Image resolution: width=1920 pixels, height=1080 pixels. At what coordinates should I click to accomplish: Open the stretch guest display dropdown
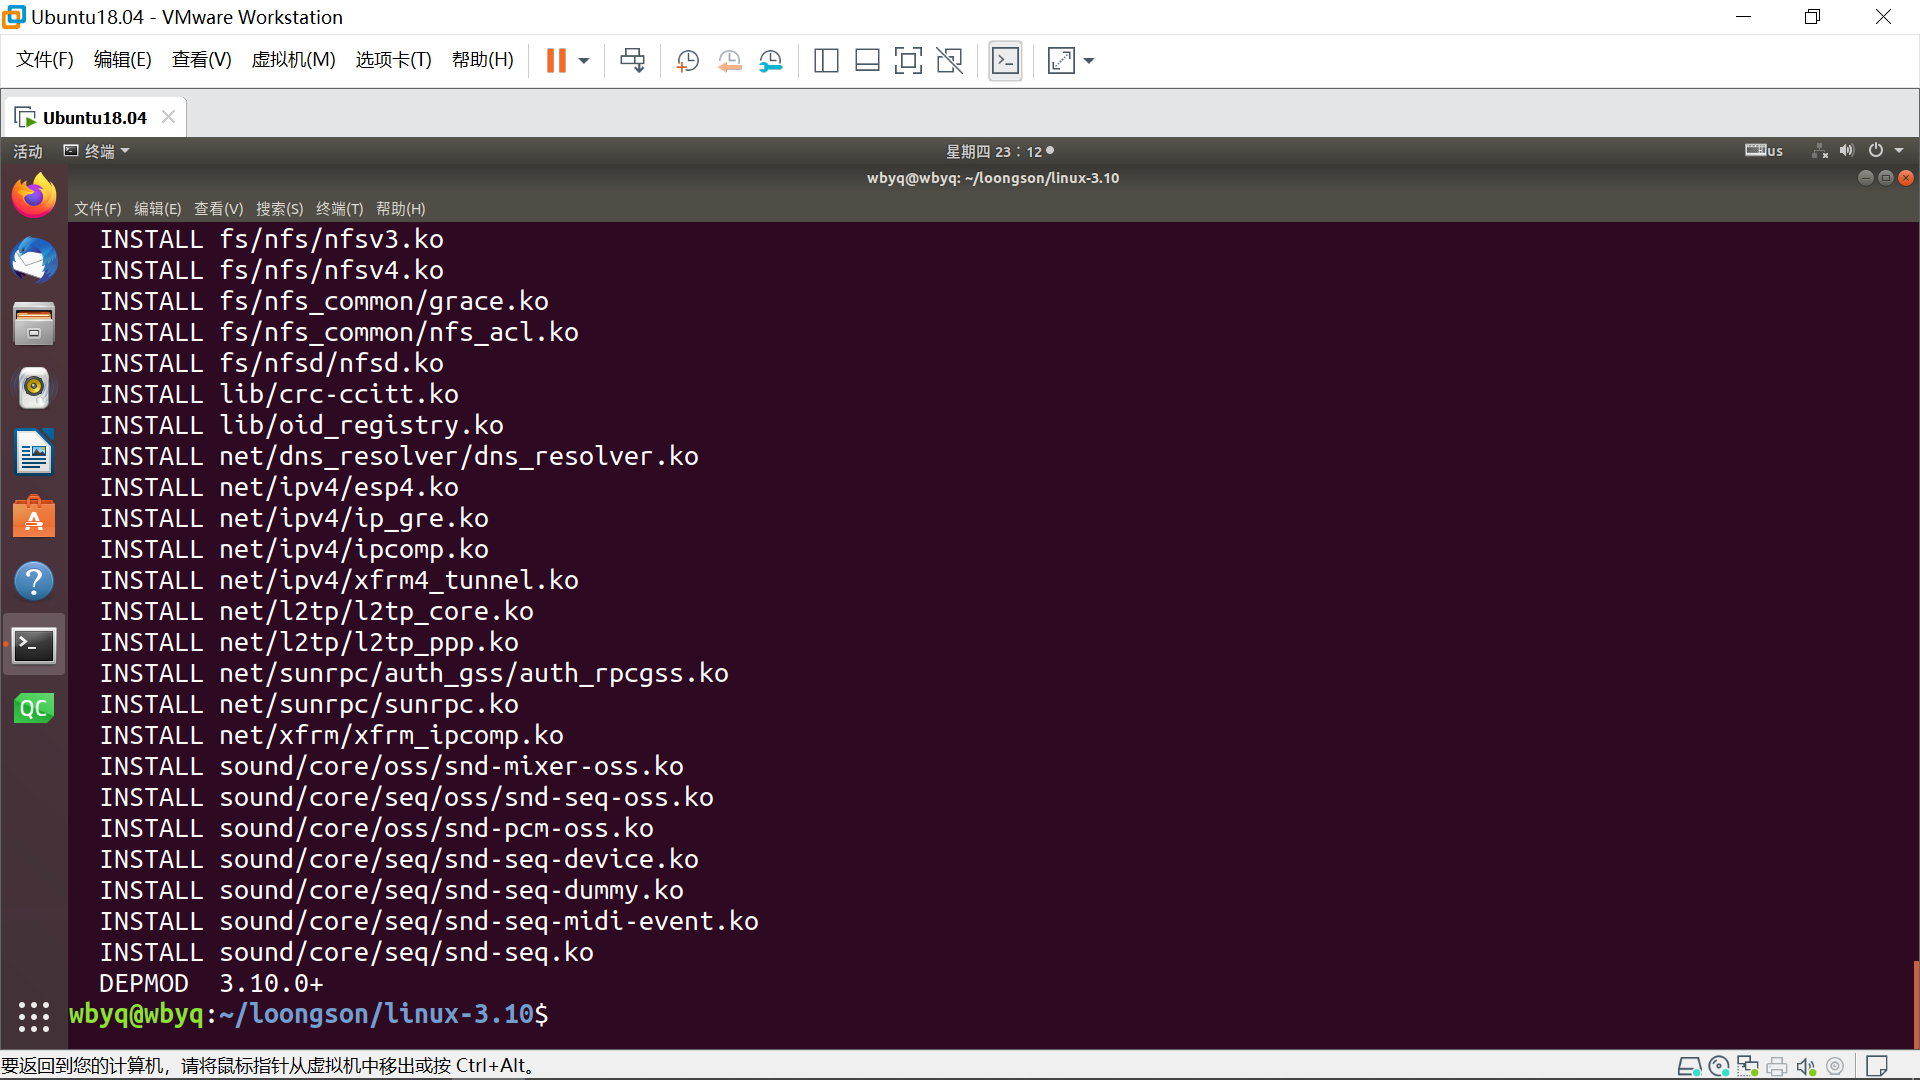pyautogui.click(x=1089, y=60)
